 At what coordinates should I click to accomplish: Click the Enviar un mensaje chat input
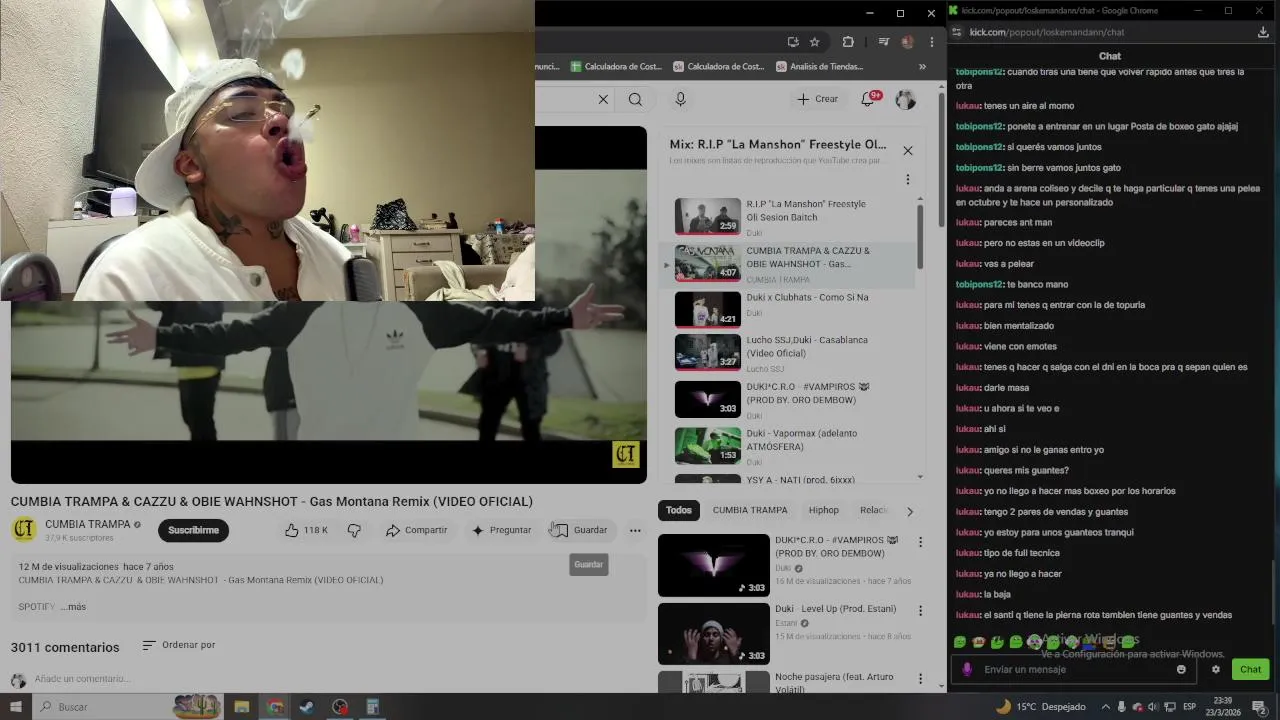click(x=1075, y=670)
